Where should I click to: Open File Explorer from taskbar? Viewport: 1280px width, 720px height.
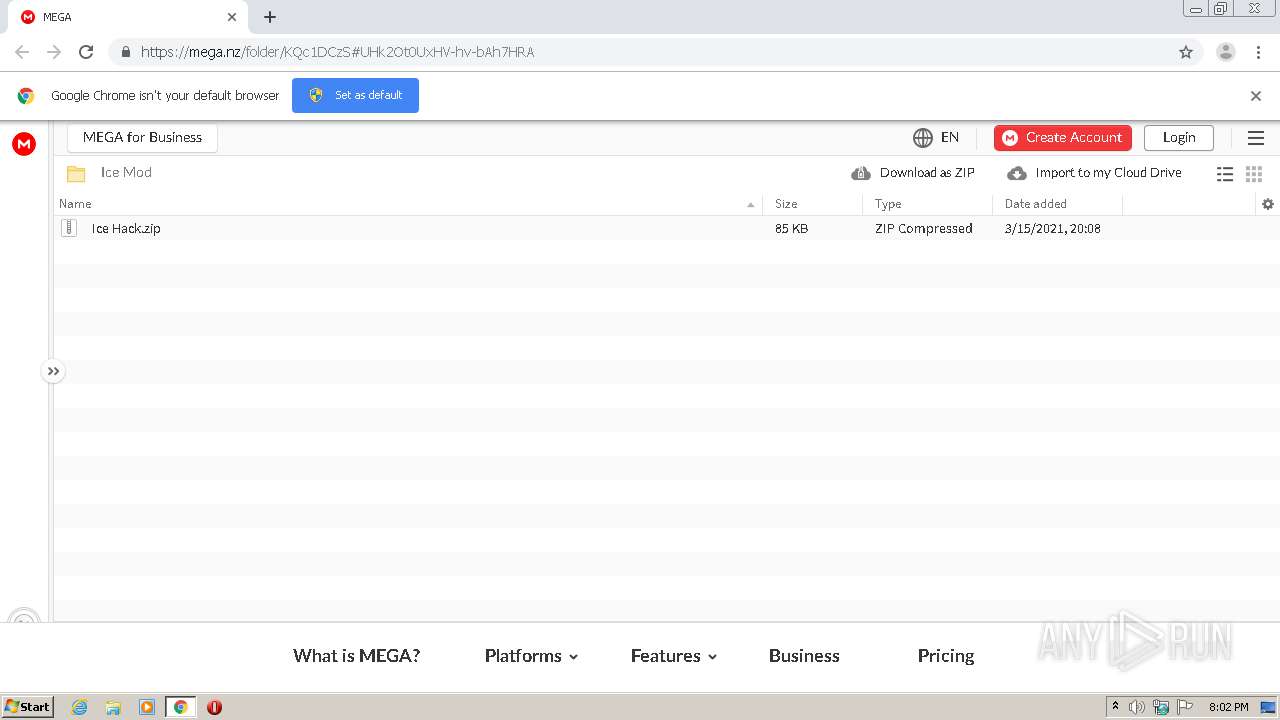[113, 707]
